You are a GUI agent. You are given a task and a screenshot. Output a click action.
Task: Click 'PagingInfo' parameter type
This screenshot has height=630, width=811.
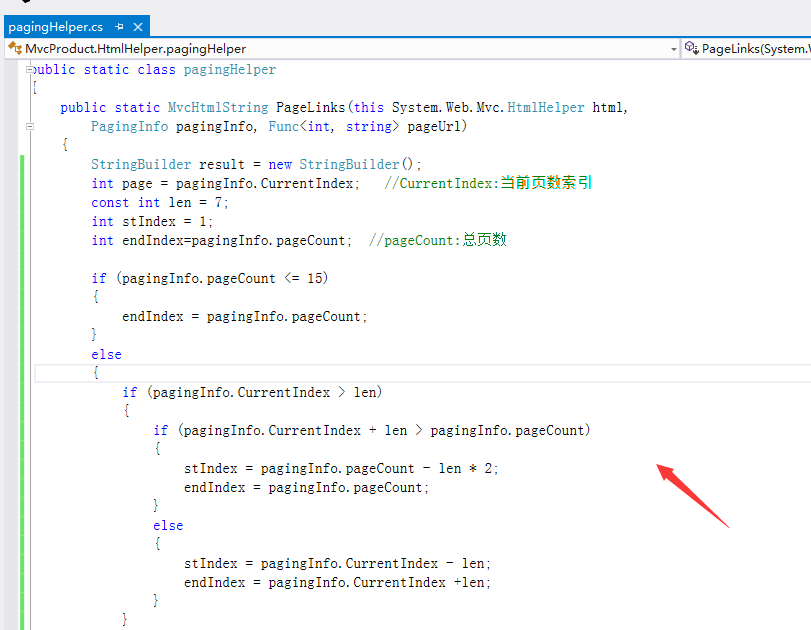pos(129,127)
